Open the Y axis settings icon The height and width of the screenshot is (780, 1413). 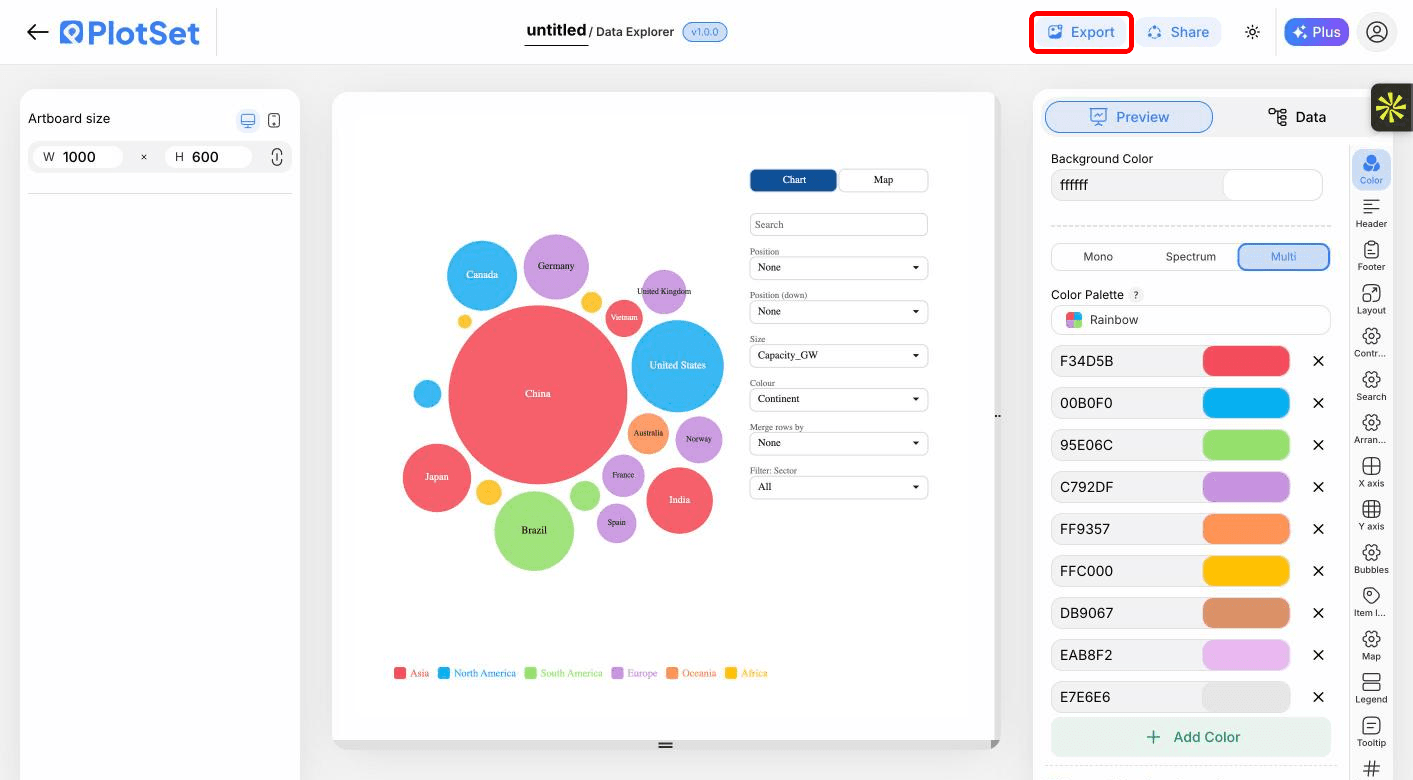tap(1371, 515)
